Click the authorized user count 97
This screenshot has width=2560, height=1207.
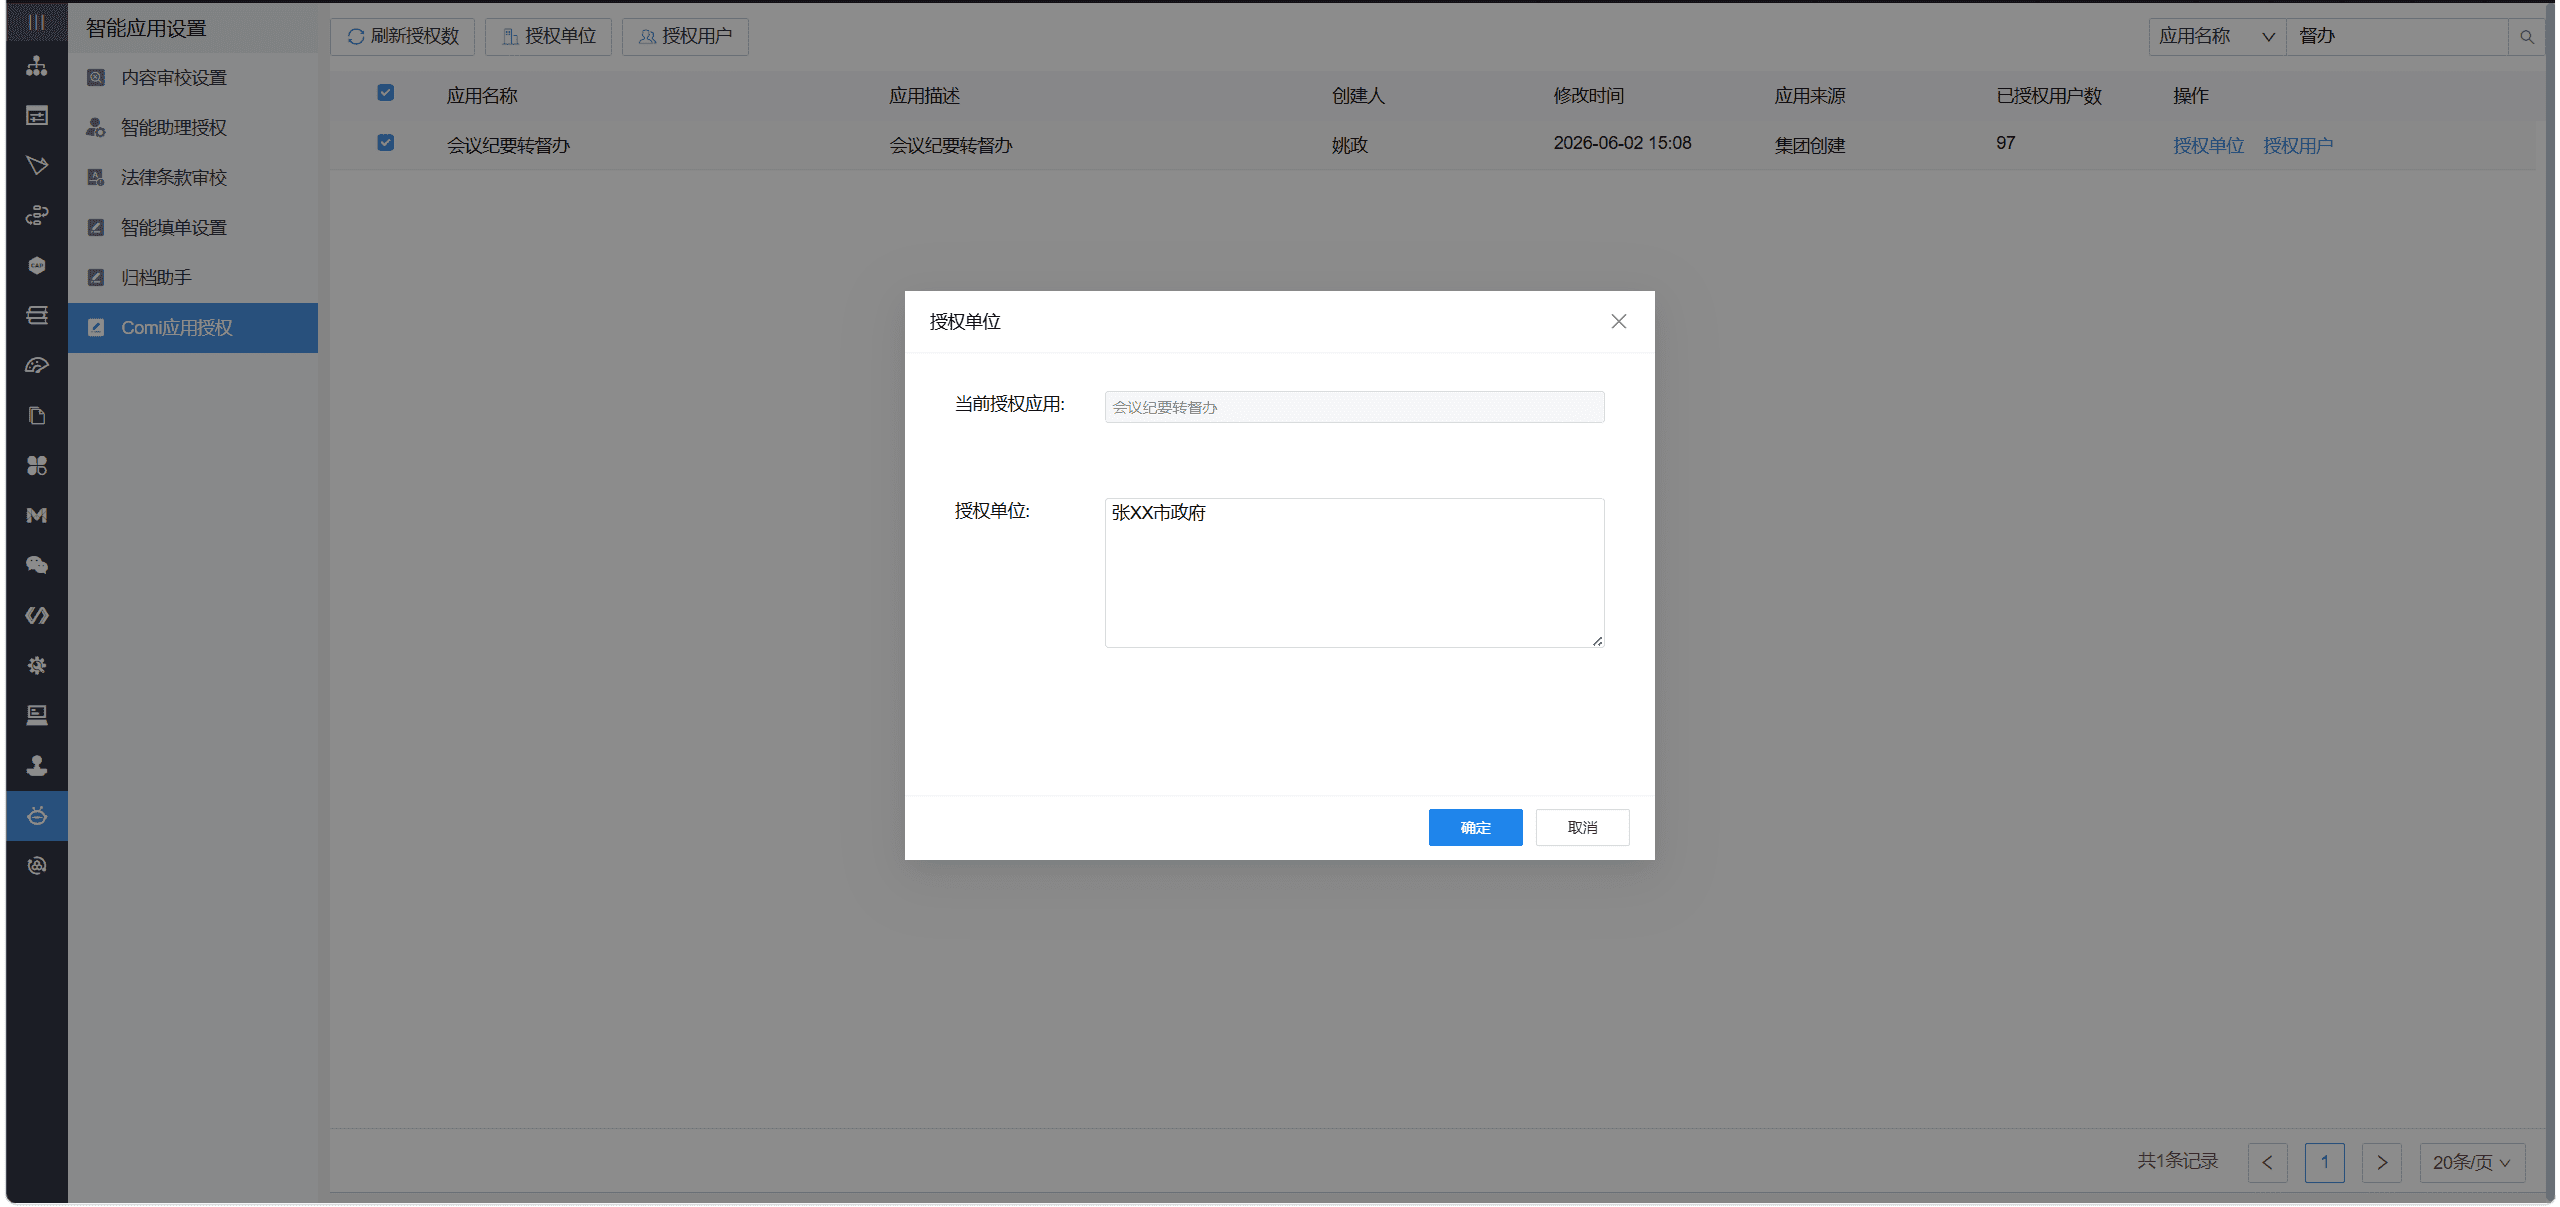(x=2005, y=143)
